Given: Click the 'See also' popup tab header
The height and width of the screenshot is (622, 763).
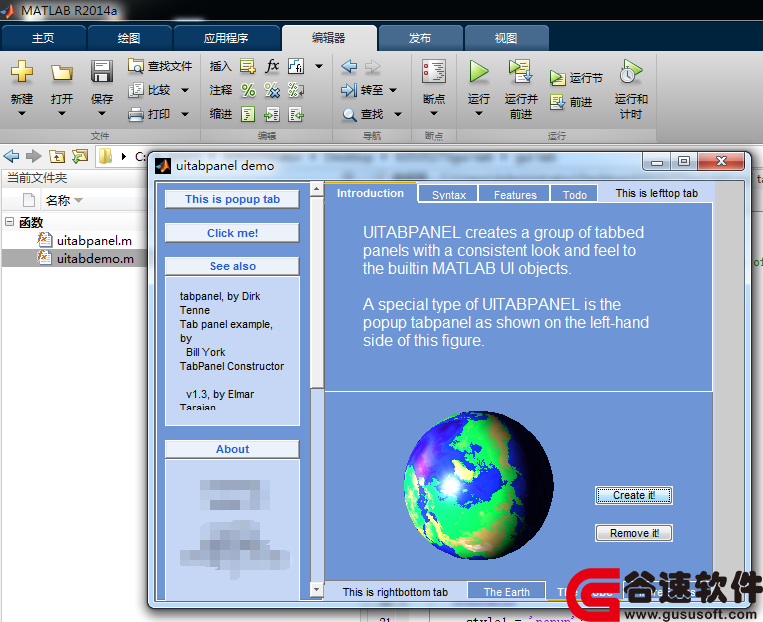Looking at the screenshot, I should pyautogui.click(x=233, y=266).
